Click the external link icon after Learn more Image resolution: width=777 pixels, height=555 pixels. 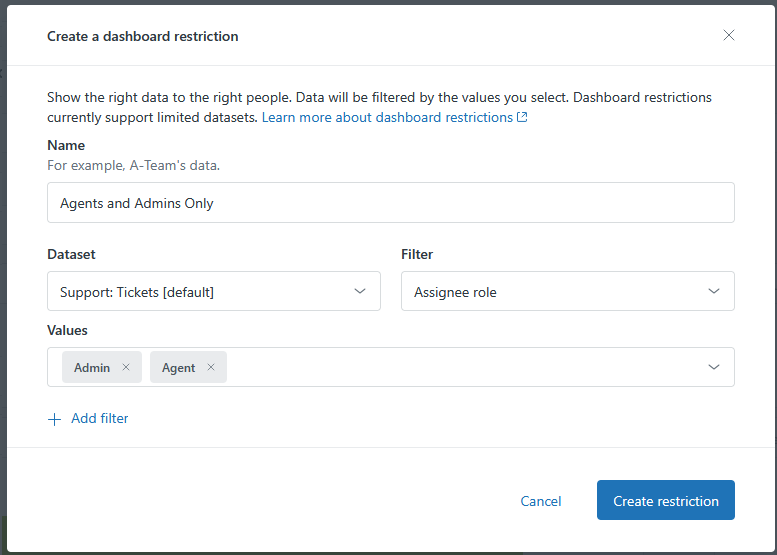point(522,118)
